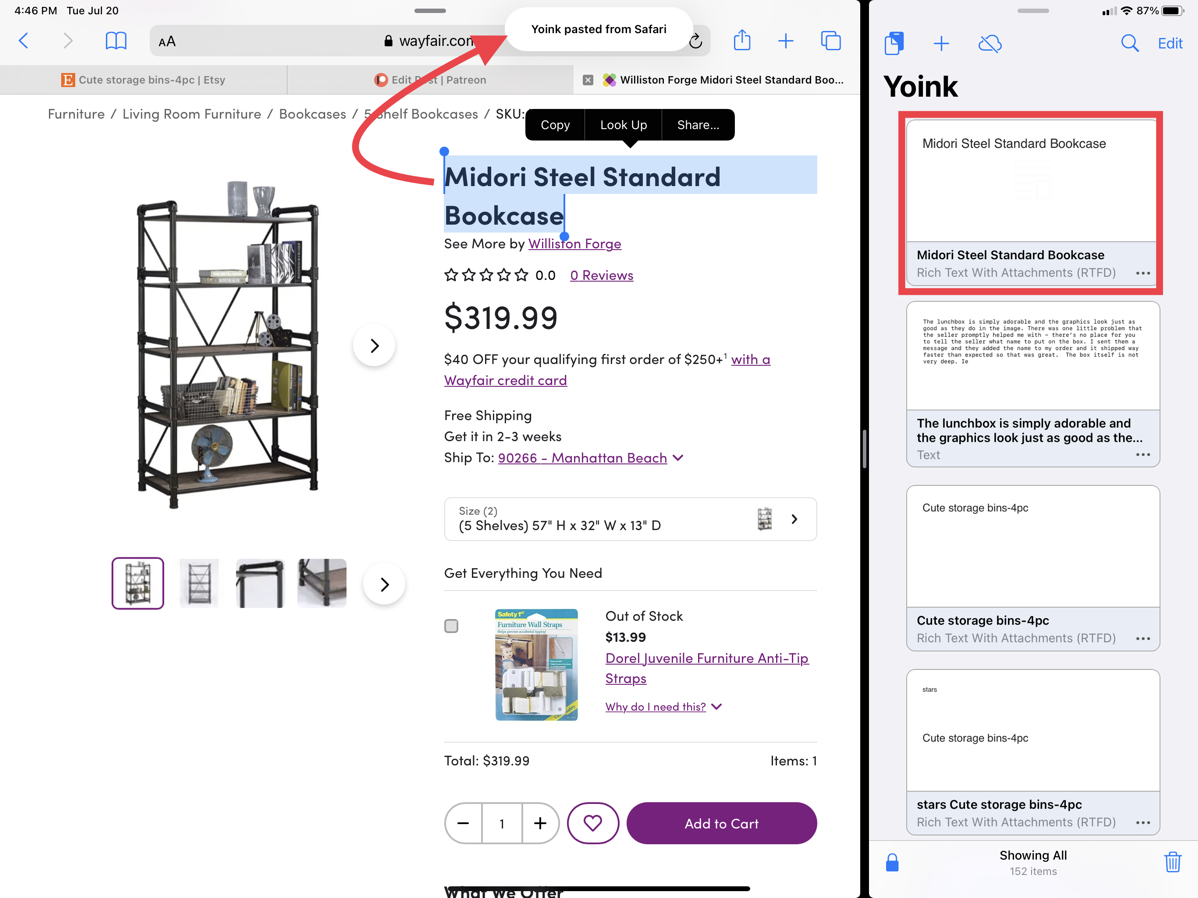Viewport: 1198px width, 898px height.
Task: Open Safari bookmarks book icon
Action: (116, 41)
